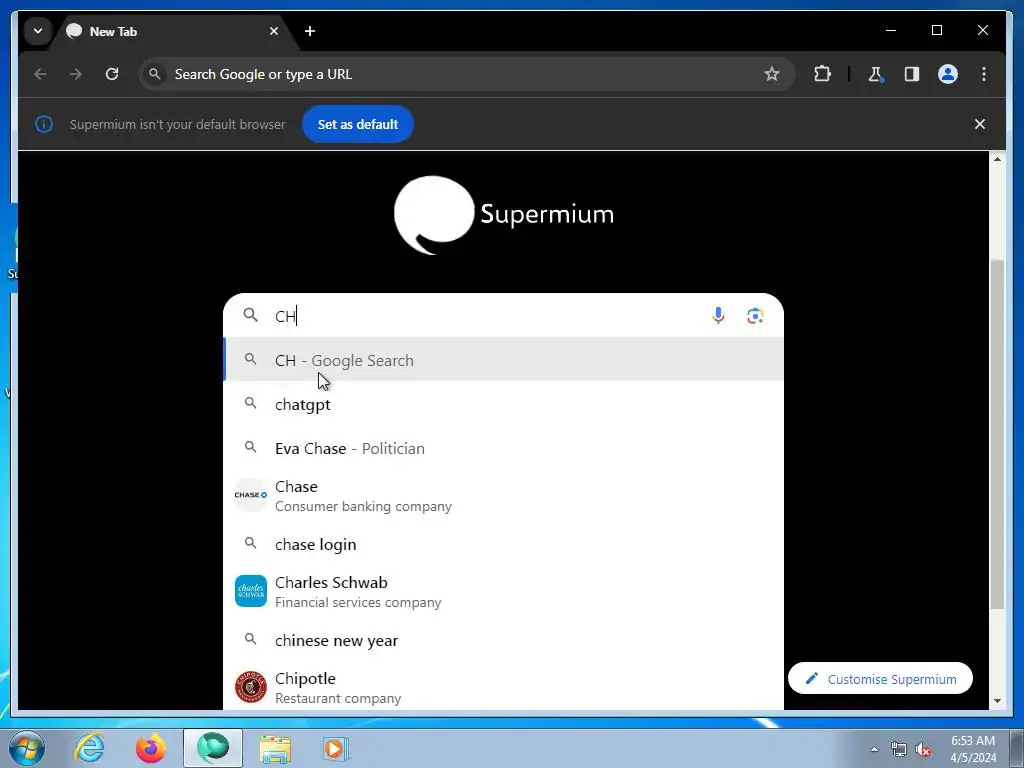Image resolution: width=1024 pixels, height=768 pixels.
Task: Click the chatgpt suggestion magnifier icon
Action: [251, 403]
